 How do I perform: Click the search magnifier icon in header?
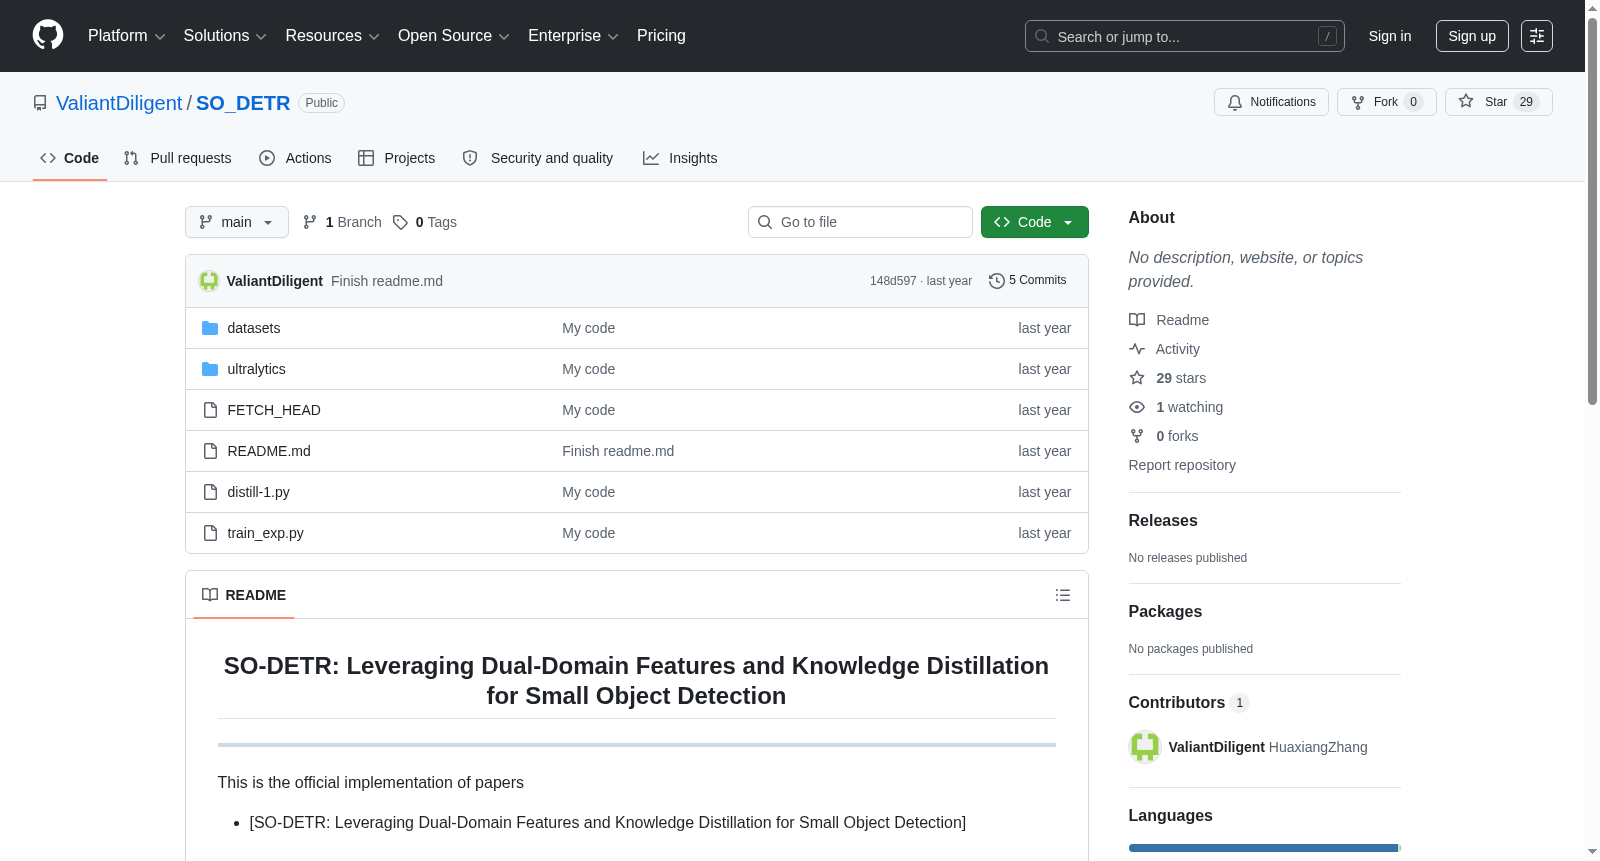[1042, 36]
